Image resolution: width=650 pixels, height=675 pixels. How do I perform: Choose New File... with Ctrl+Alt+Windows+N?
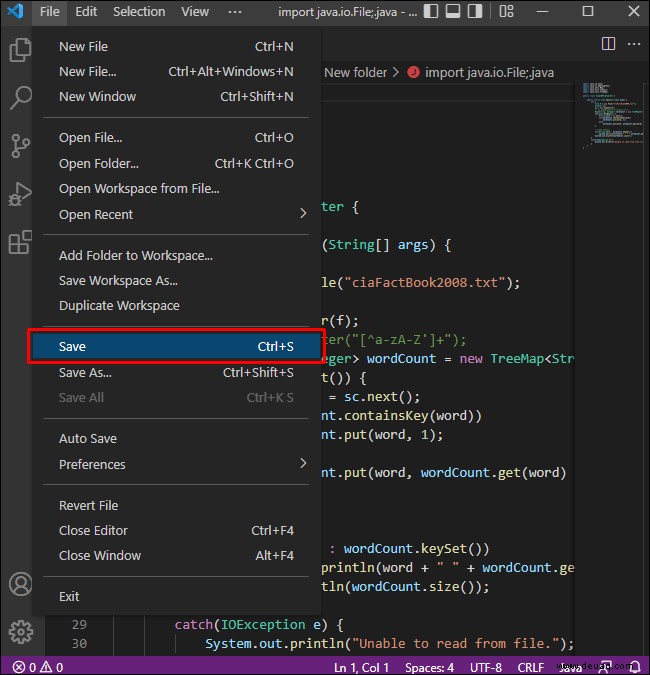[176, 71]
